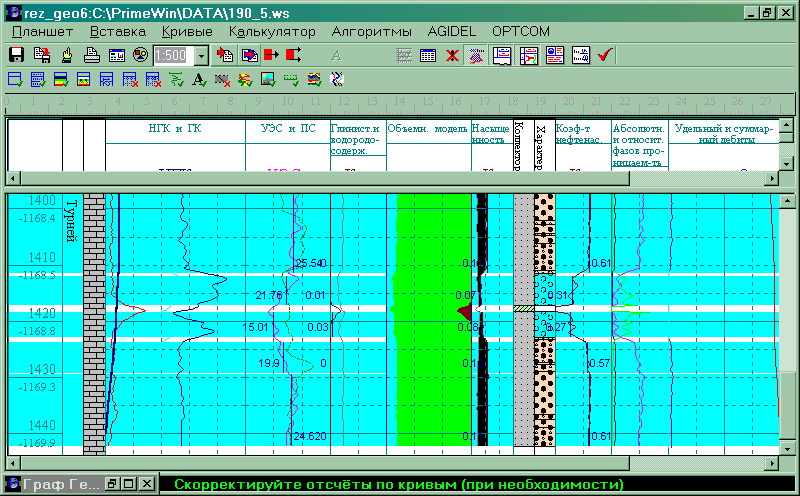Click the document-with-floppy save-as icon
Image resolution: width=800 pixels, height=496 pixels.
click(41, 55)
